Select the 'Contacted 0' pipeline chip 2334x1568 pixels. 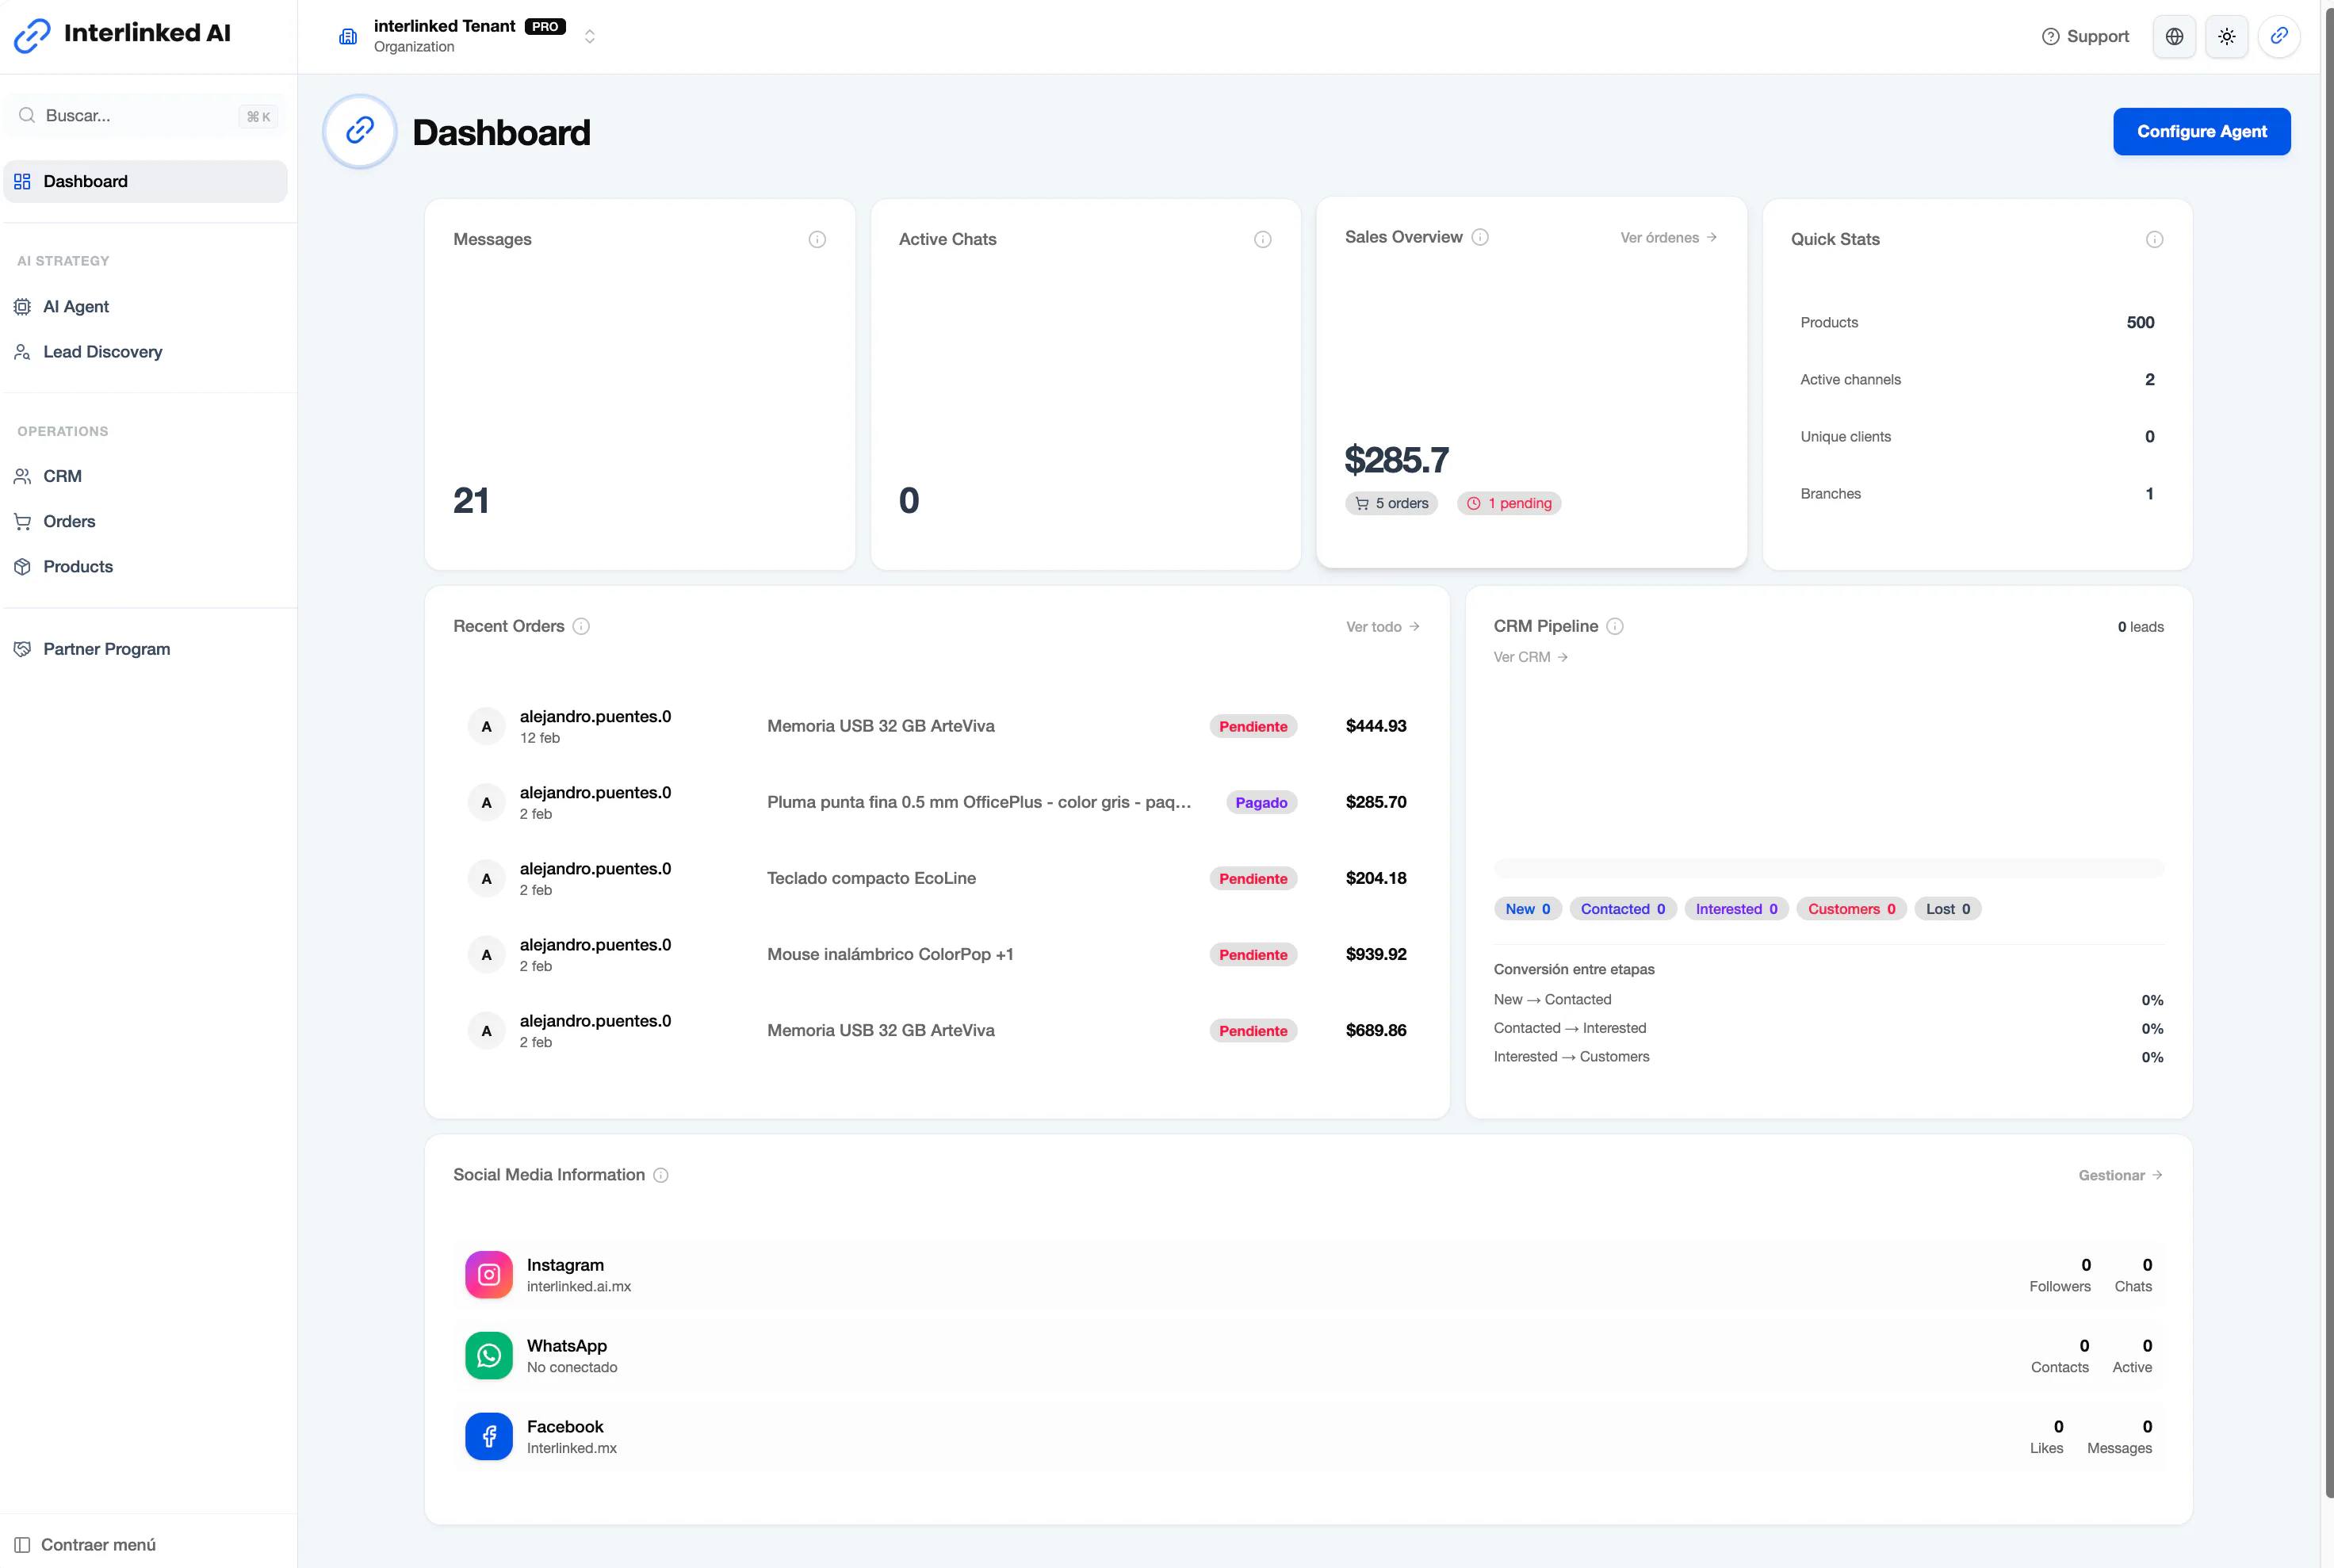(1622, 909)
